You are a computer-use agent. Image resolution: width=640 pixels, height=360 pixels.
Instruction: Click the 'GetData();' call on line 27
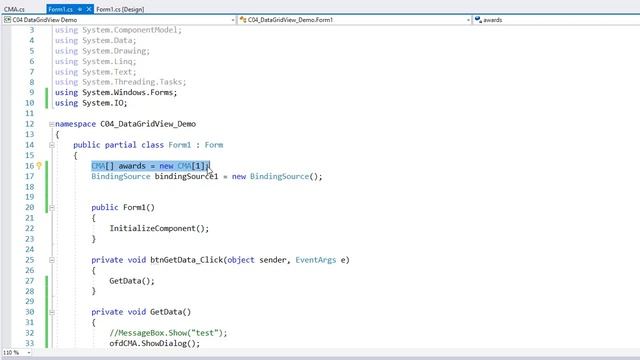[132, 281]
